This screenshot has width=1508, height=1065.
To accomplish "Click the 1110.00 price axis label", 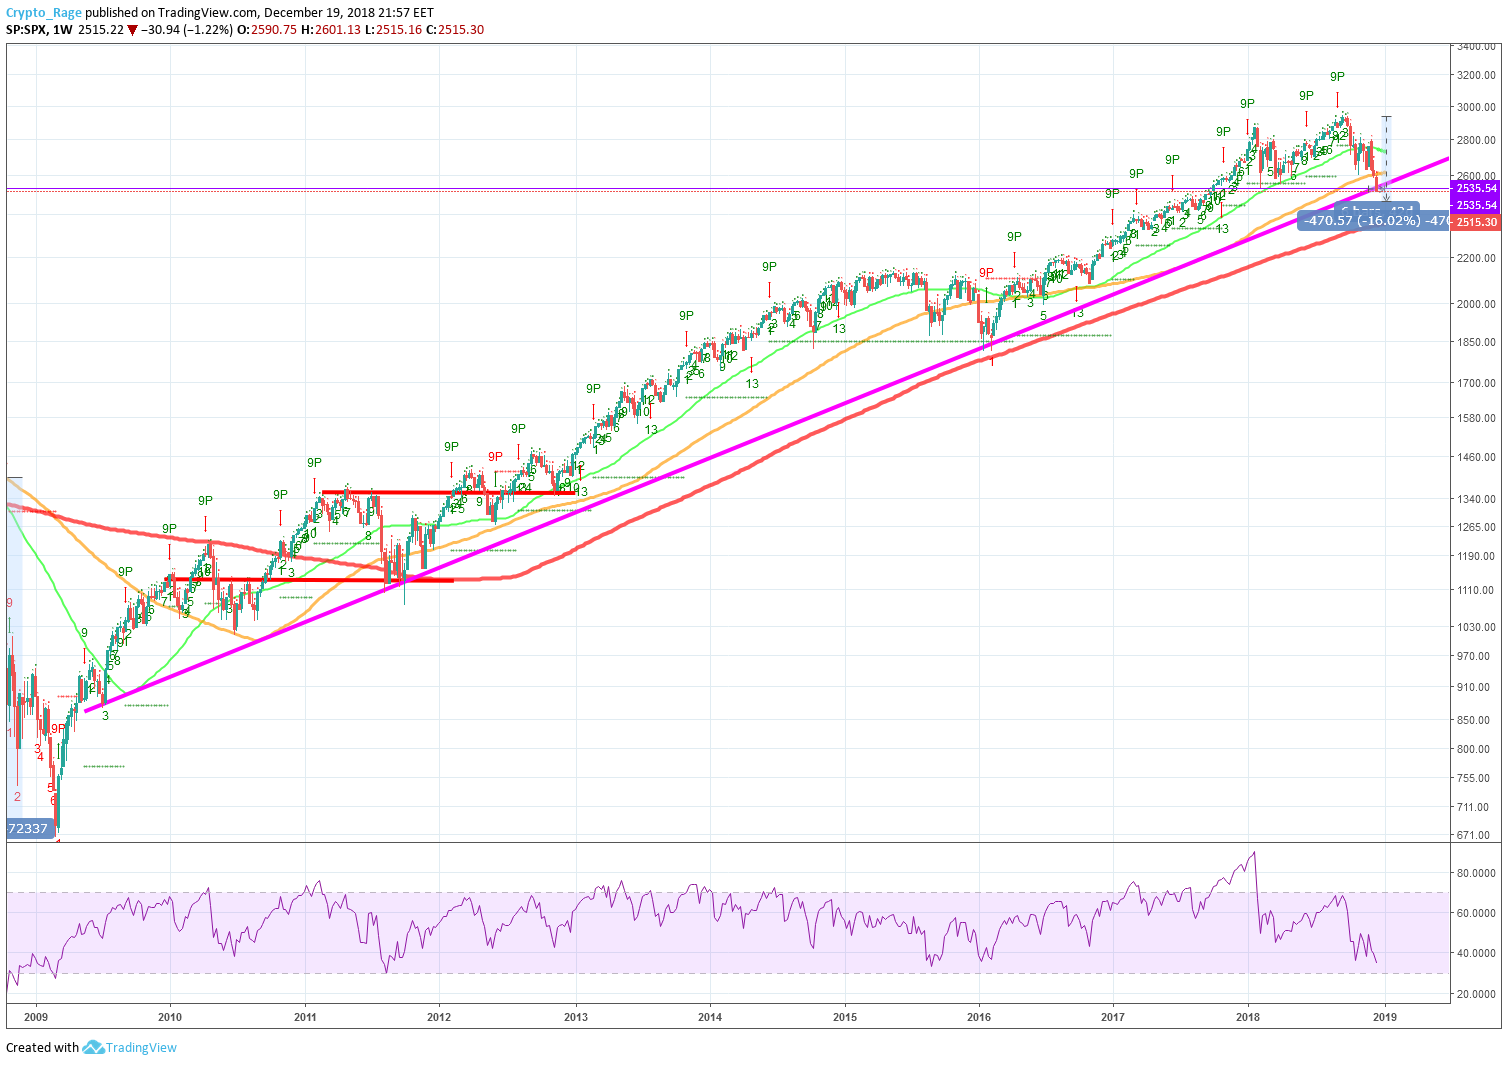I will (1477, 591).
